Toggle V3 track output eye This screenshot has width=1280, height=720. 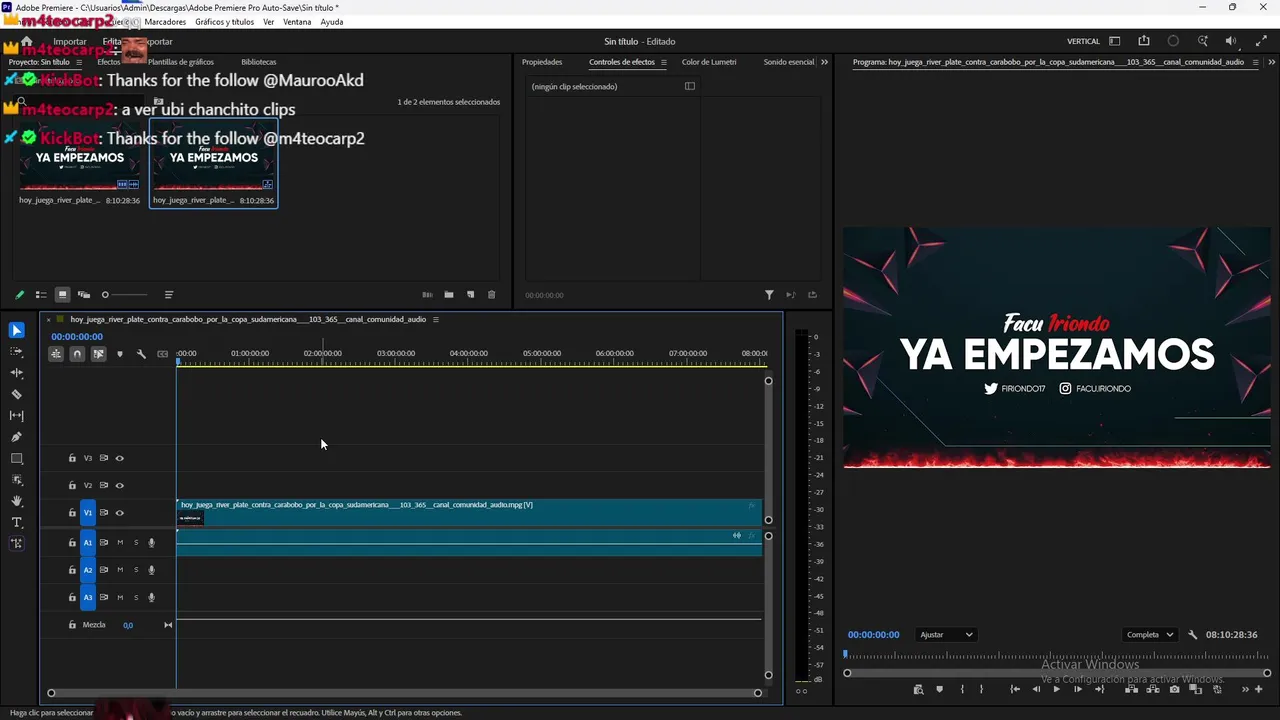point(119,458)
